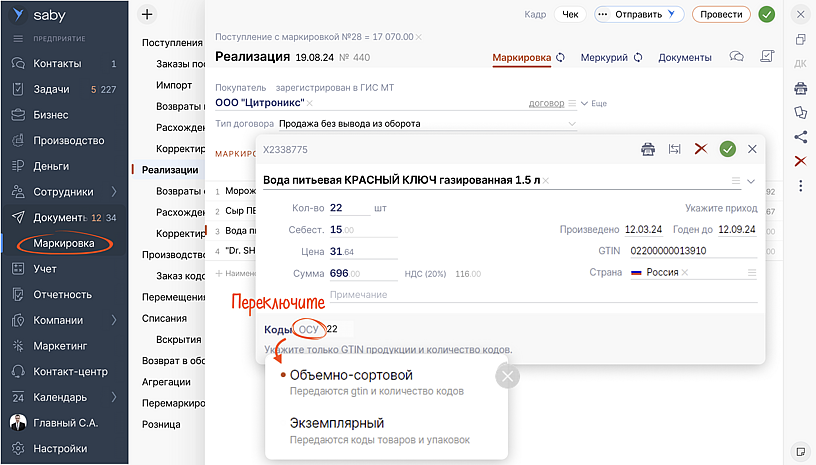
Task: Confirm item with green checkmark in card
Action: click(728, 149)
